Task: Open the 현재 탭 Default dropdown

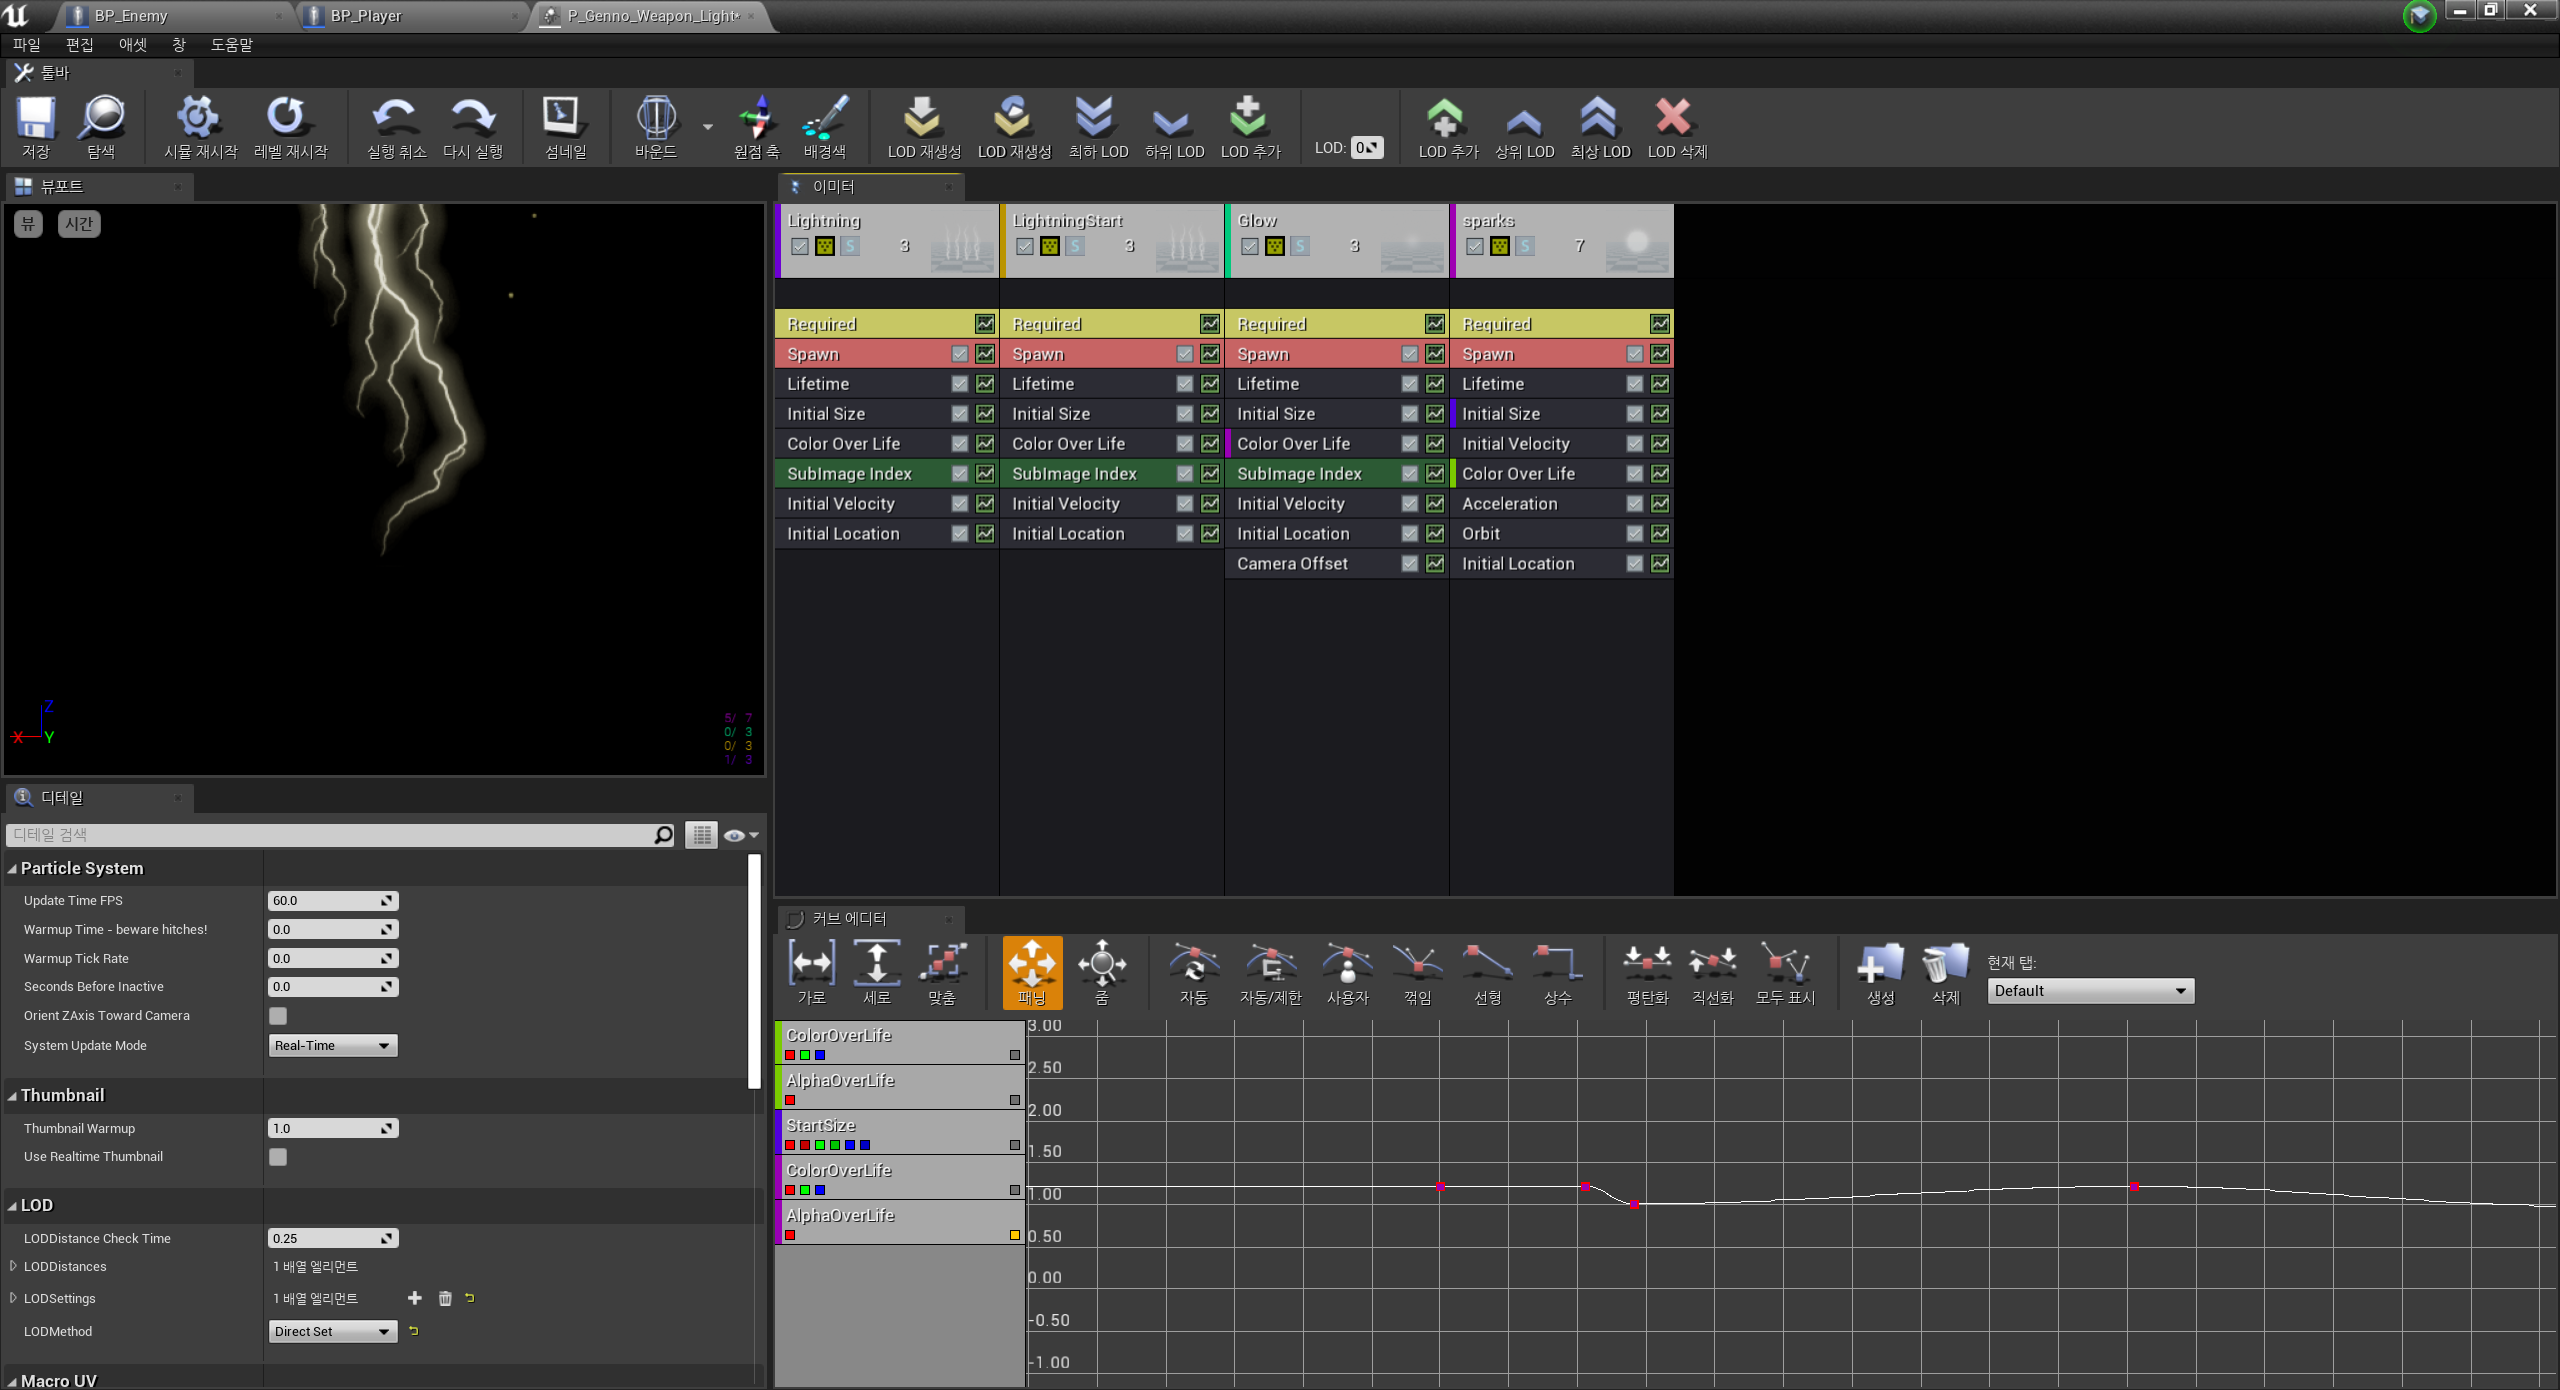Action: click(x=2089, y=991)
